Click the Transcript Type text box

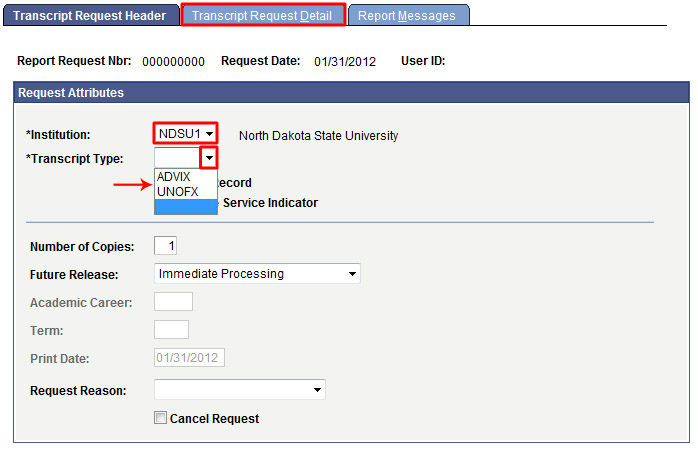(177, 158)
